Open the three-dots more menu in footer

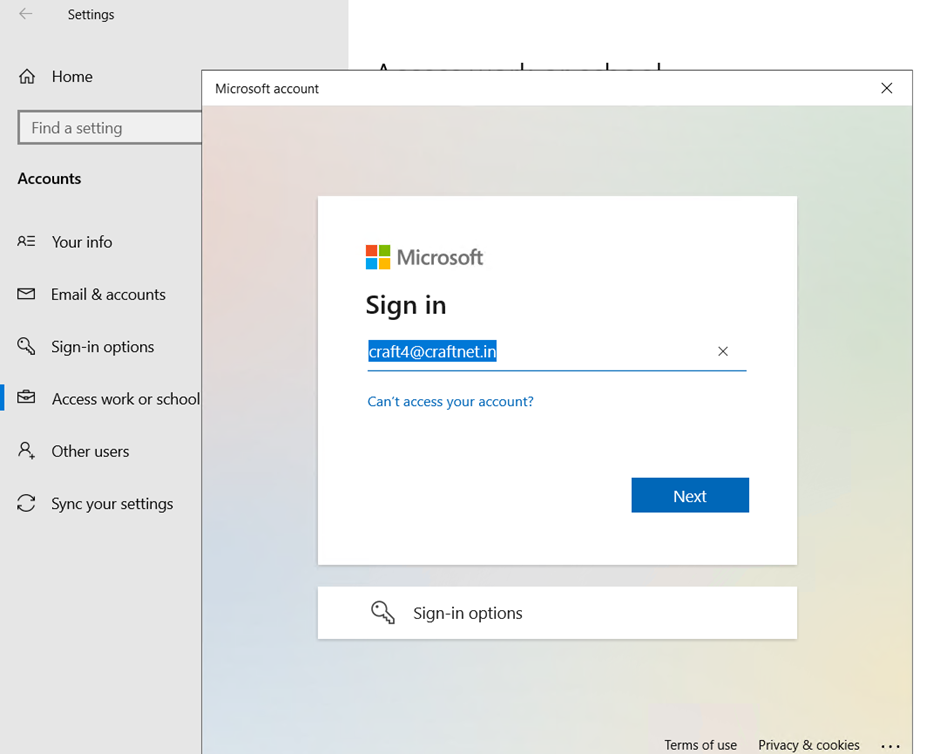pyautogui.click(x=891, y=746)
